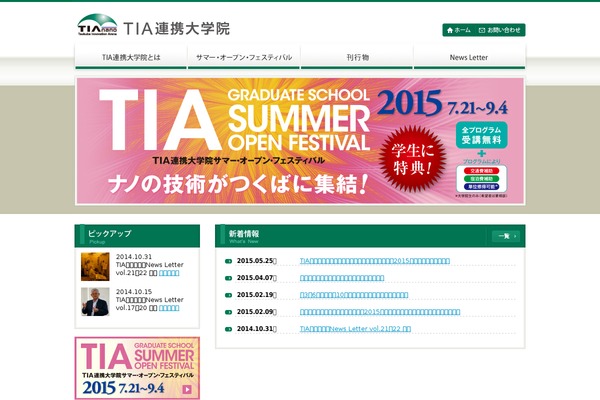
Task: Click the arrow icon on the small festival banner
Action: pos(187,389)
